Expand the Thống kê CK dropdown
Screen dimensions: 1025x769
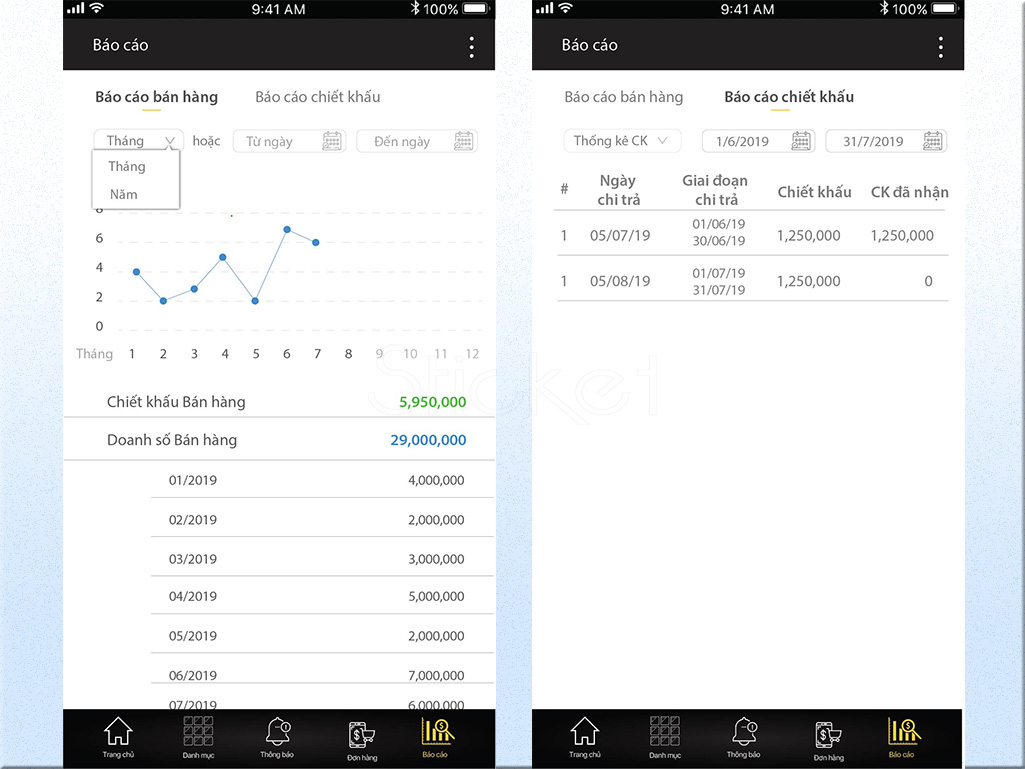[x=622, y=141]
